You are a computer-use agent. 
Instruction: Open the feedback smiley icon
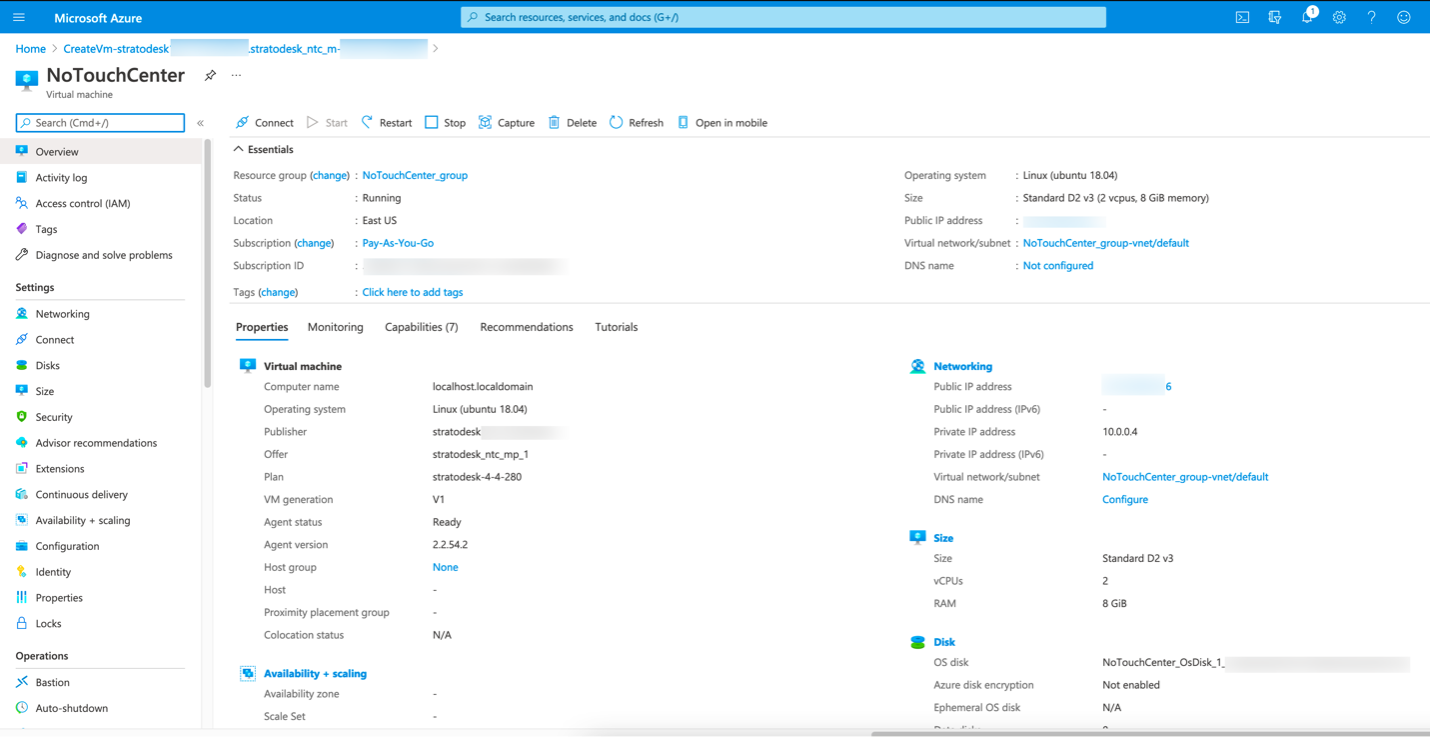[x=1404, y=17]
